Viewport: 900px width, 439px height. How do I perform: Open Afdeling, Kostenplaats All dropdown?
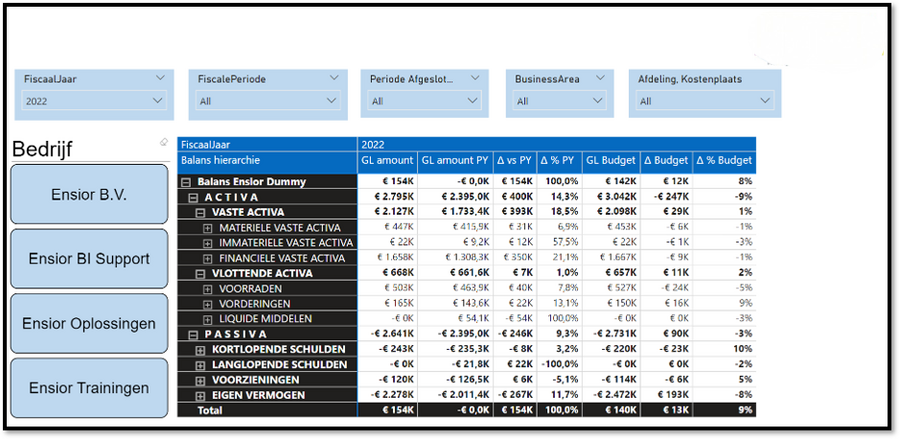coord(764,101)
